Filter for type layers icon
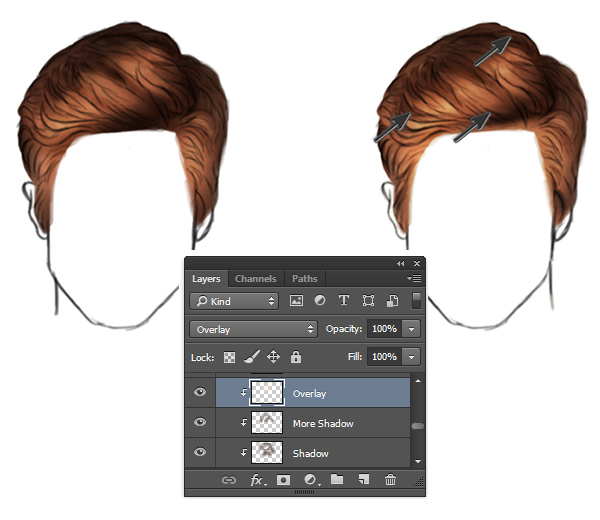Screen dimensions: 600x520 344,300
